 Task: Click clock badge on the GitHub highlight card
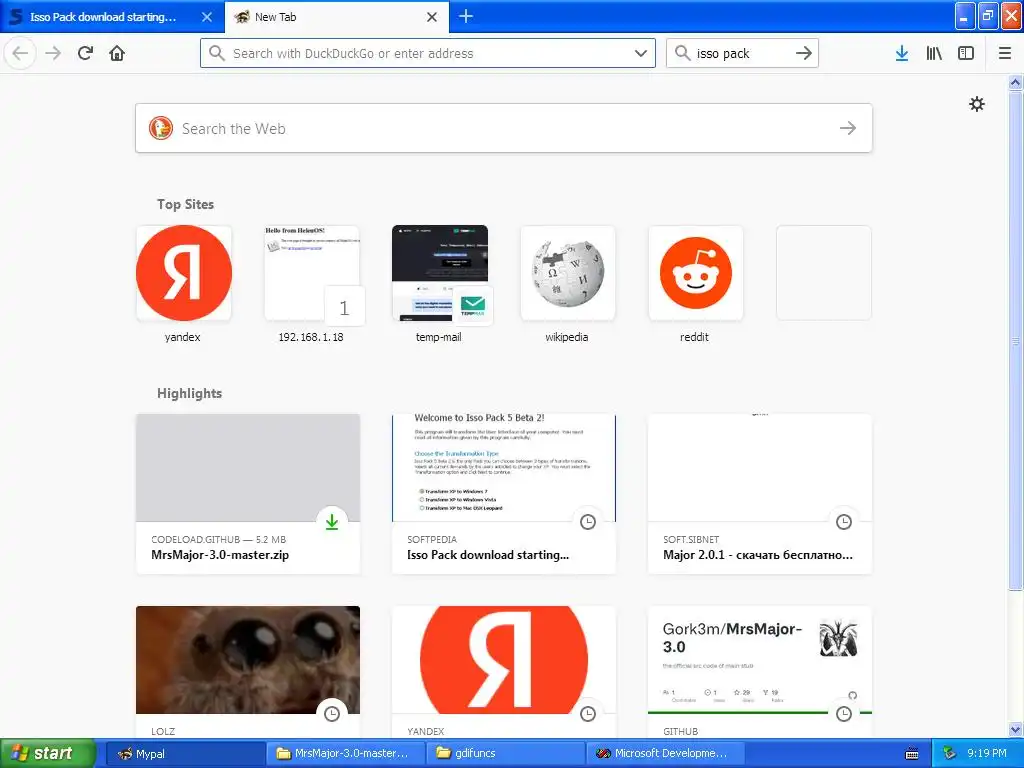point(844,713)
